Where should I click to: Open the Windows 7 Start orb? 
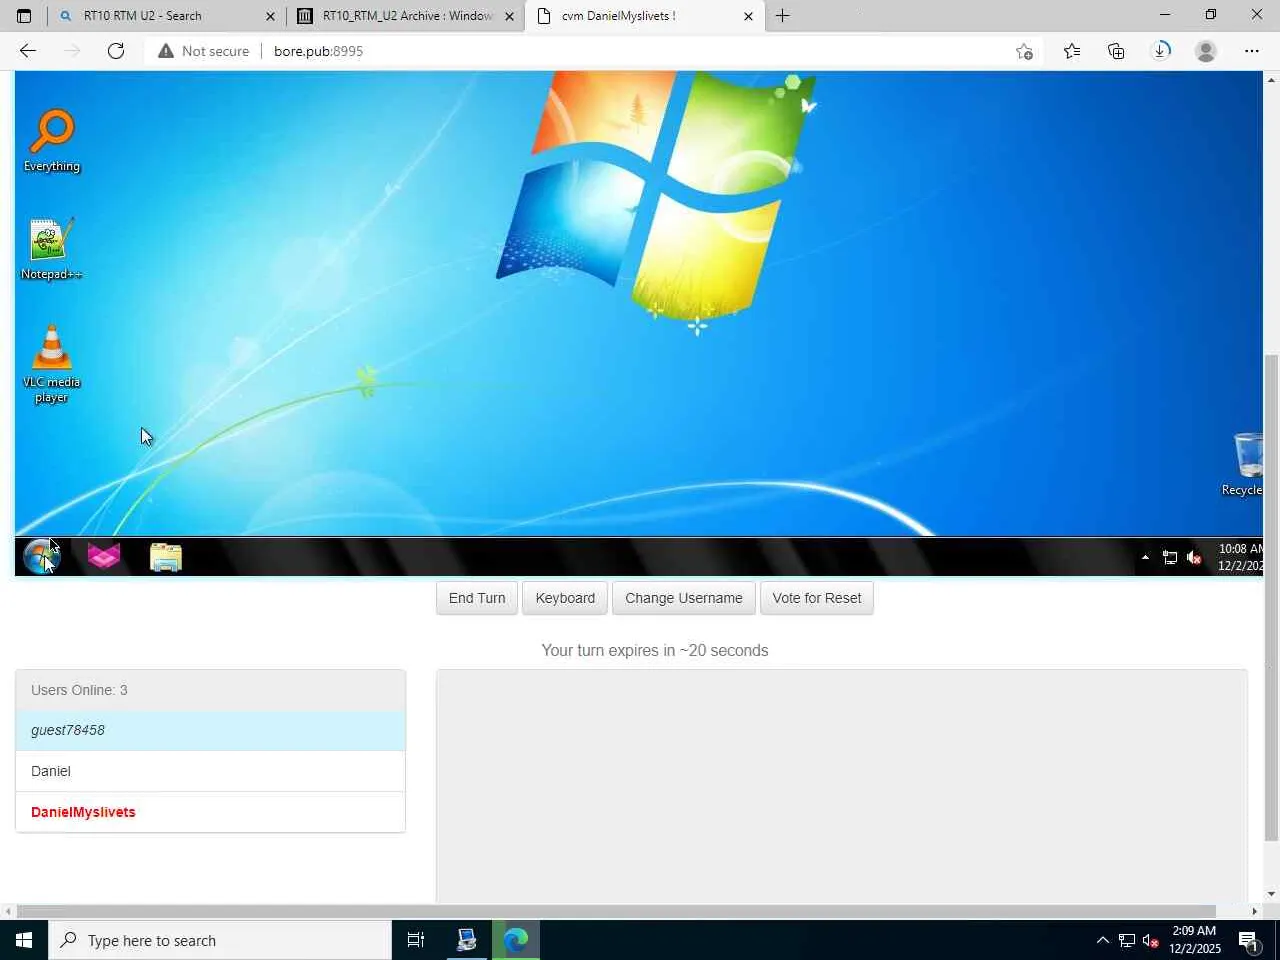[x=41, y=557]
